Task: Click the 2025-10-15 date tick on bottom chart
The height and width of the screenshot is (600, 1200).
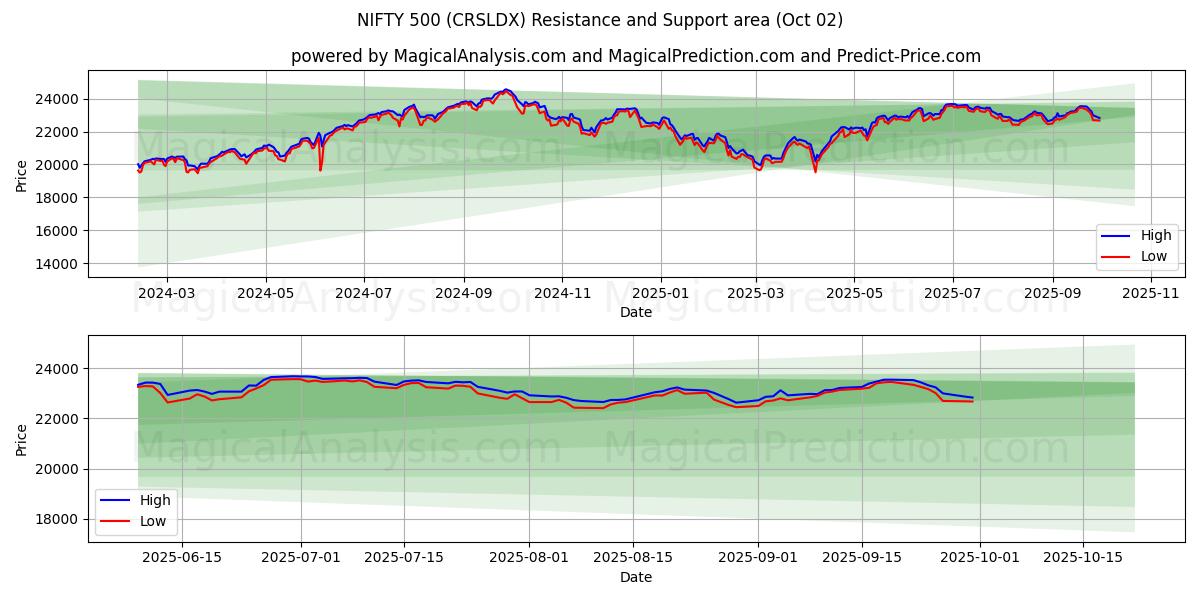Action: [x=1083, y=559]
